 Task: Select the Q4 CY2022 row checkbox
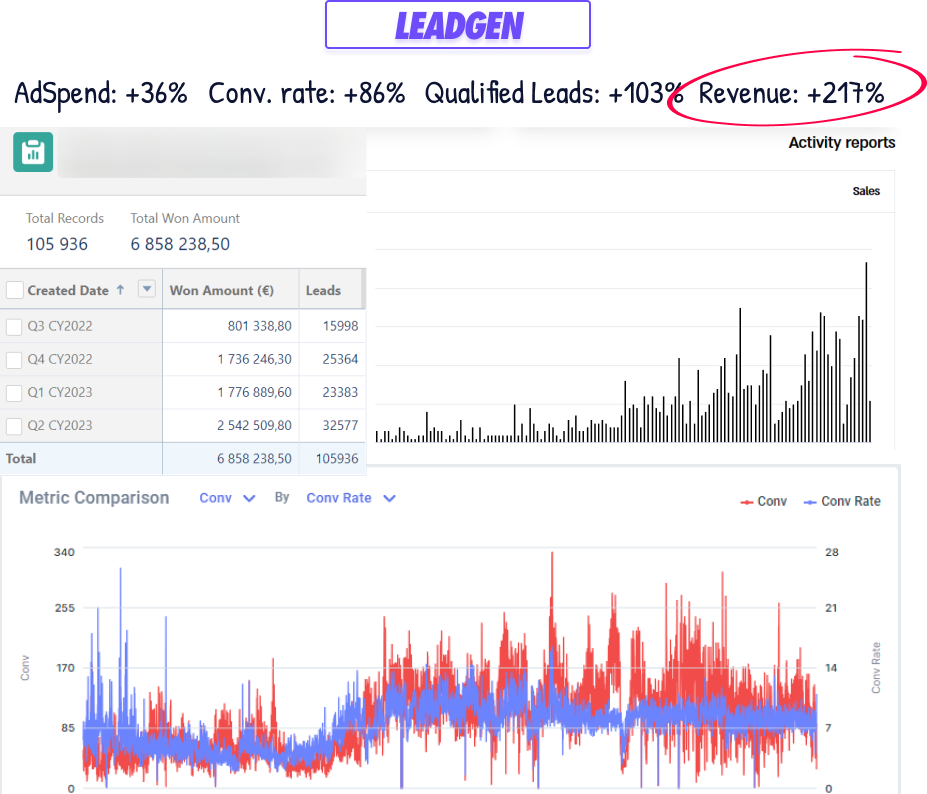coord(14,359)
